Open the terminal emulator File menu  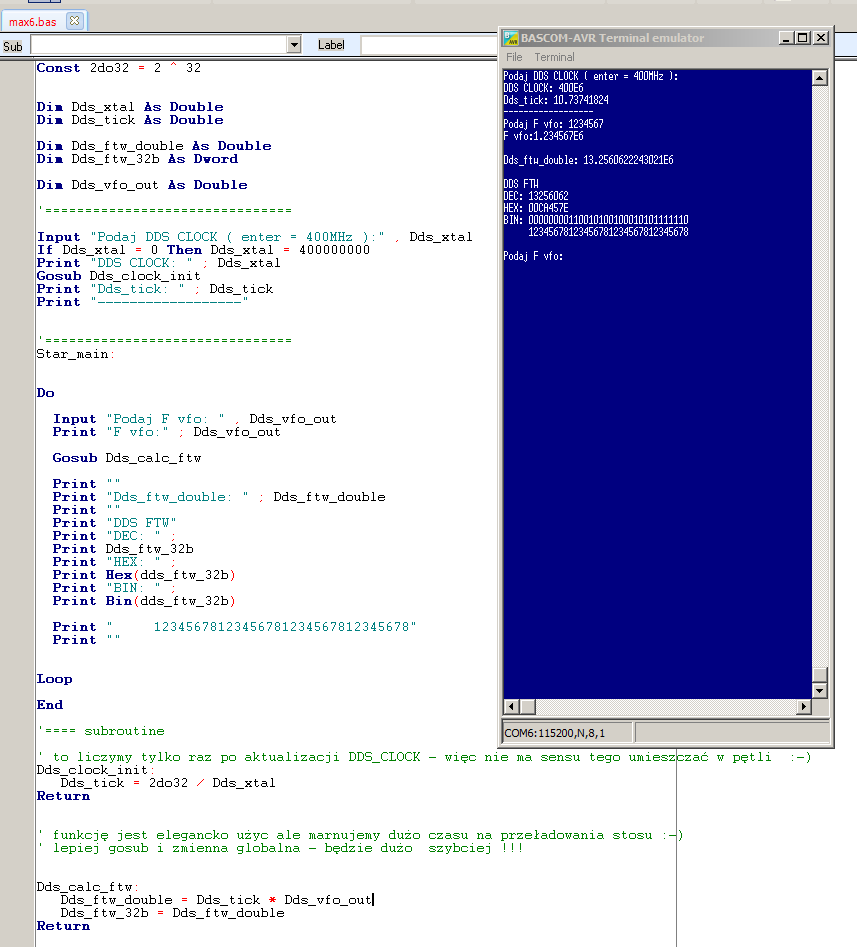click(513, 57)
